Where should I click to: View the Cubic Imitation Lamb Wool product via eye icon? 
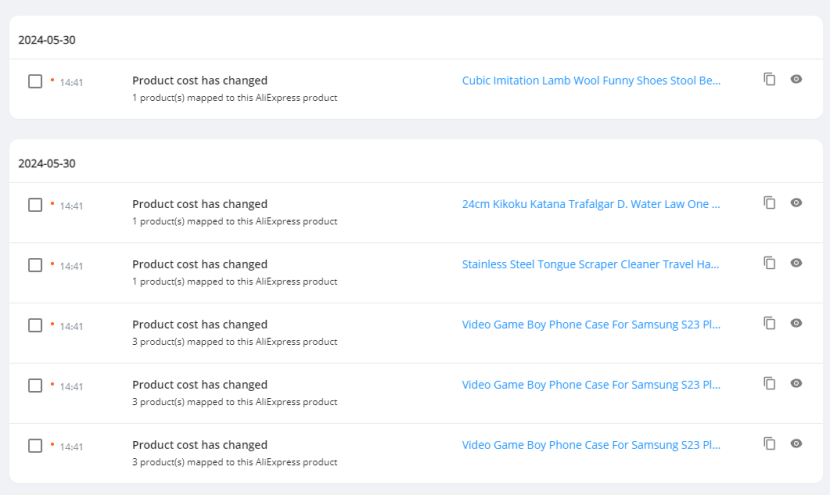coord(796,79)
